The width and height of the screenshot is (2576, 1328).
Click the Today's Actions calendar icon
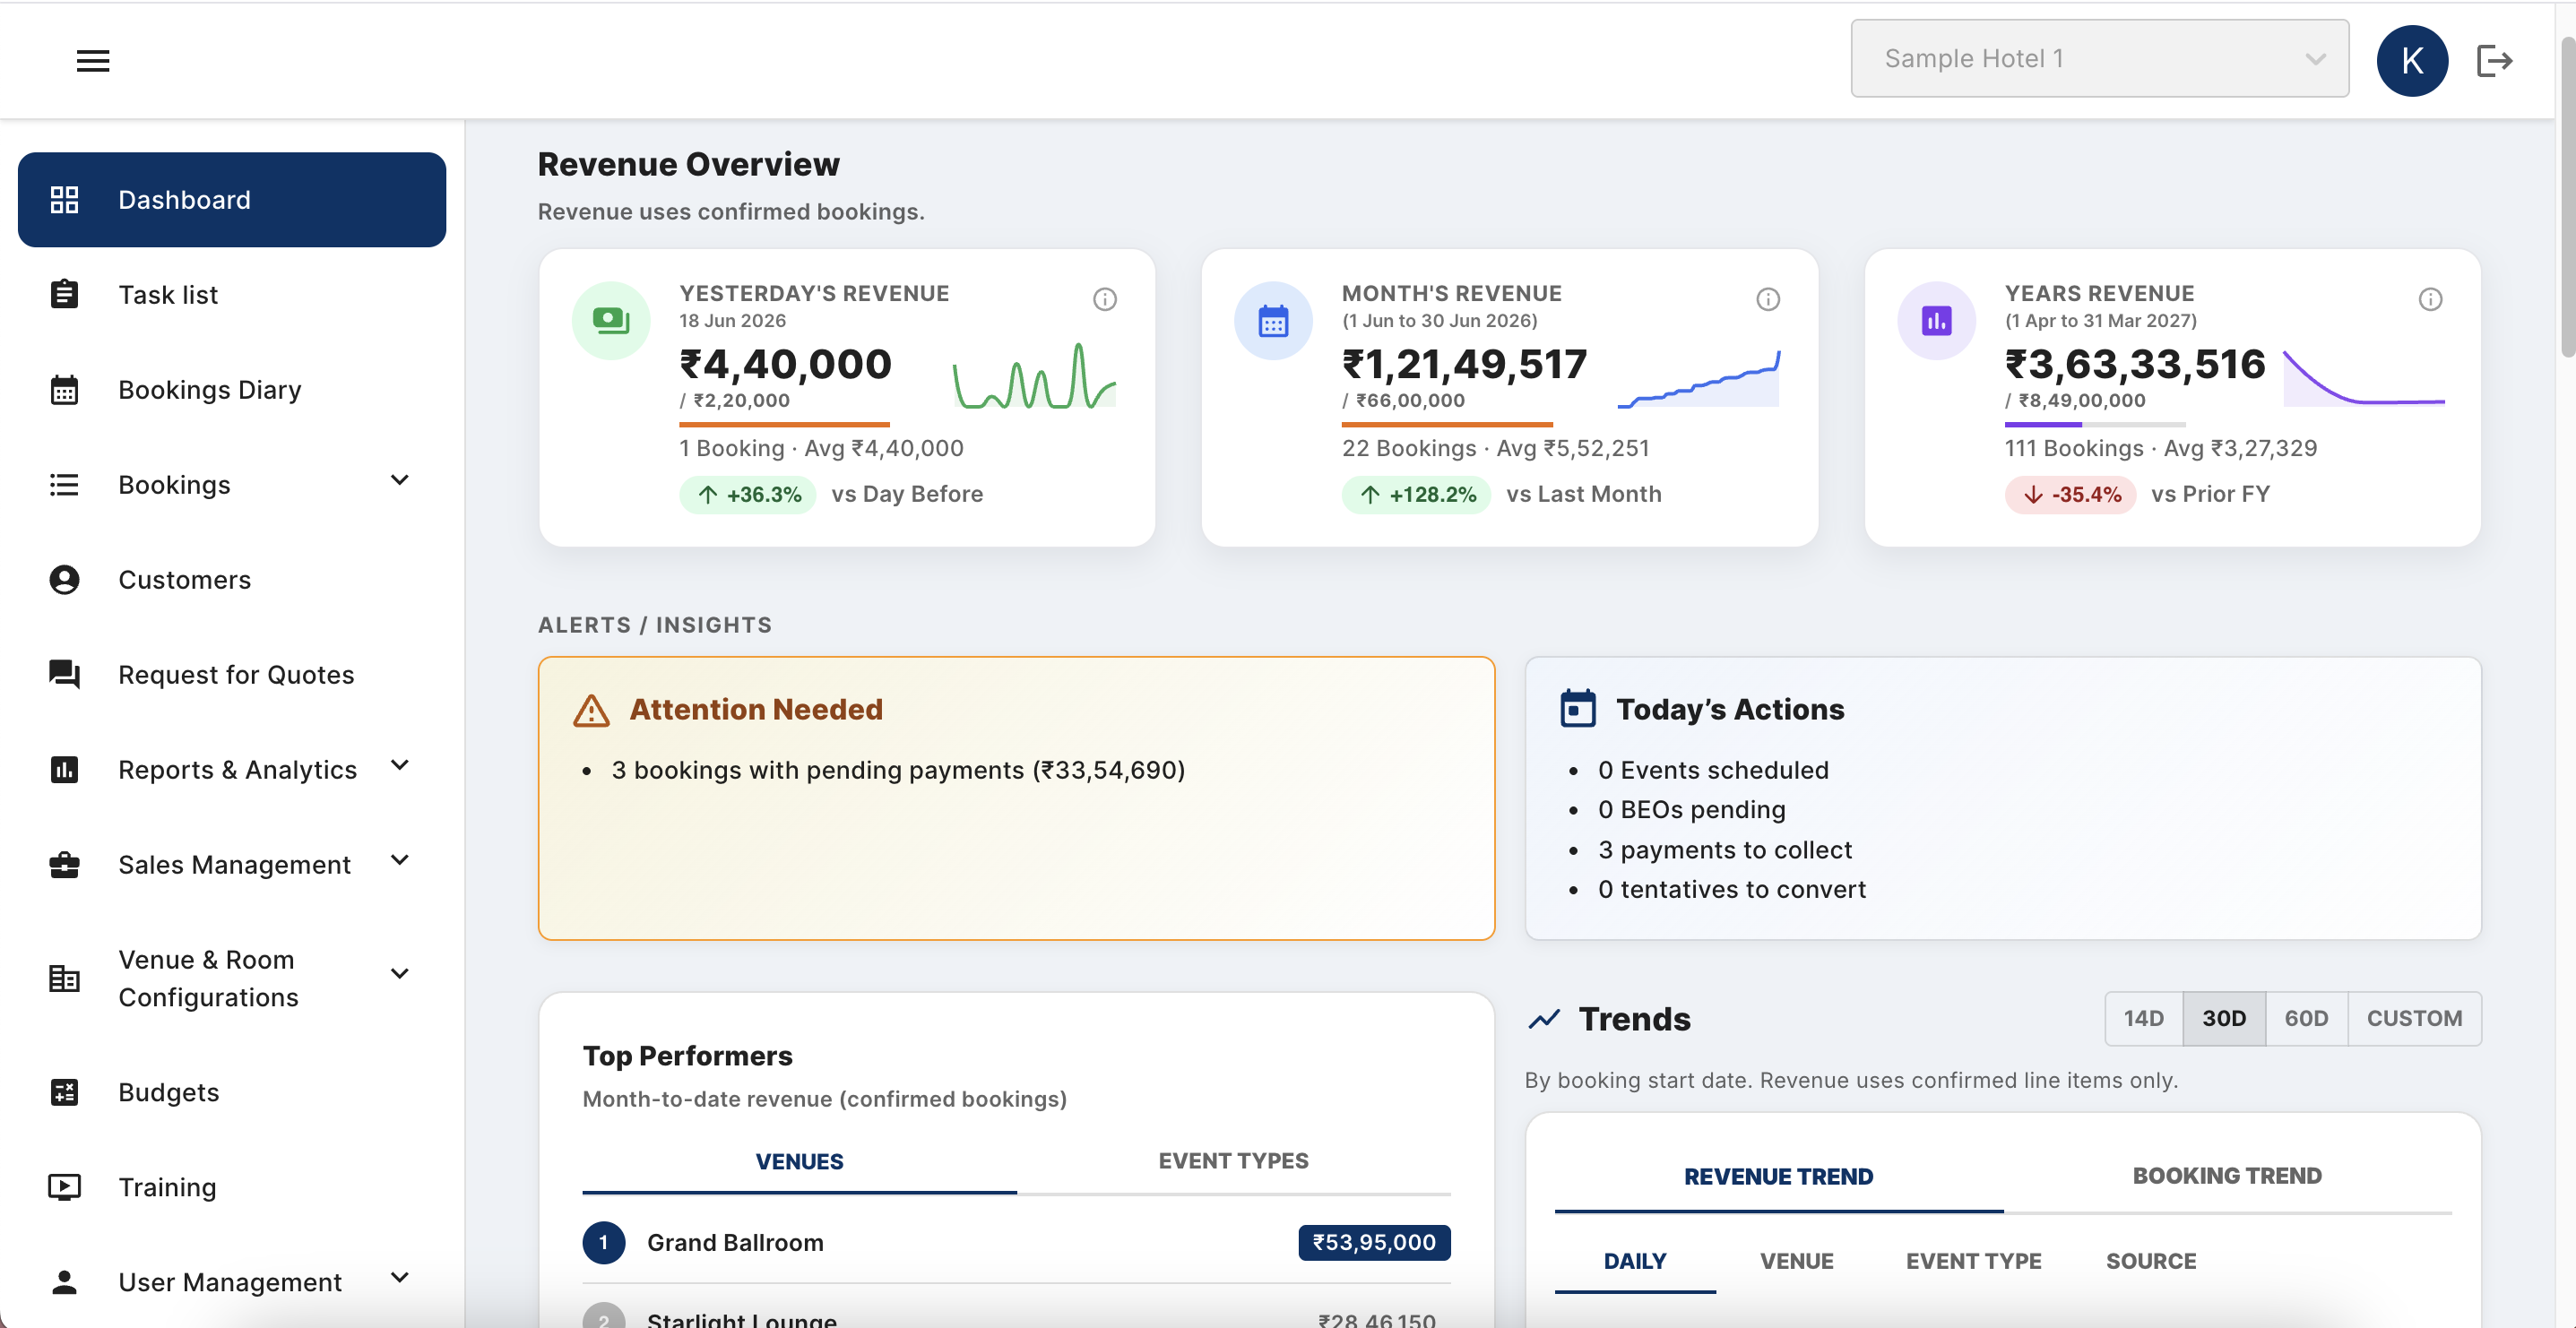click(x=1578, y=708)
